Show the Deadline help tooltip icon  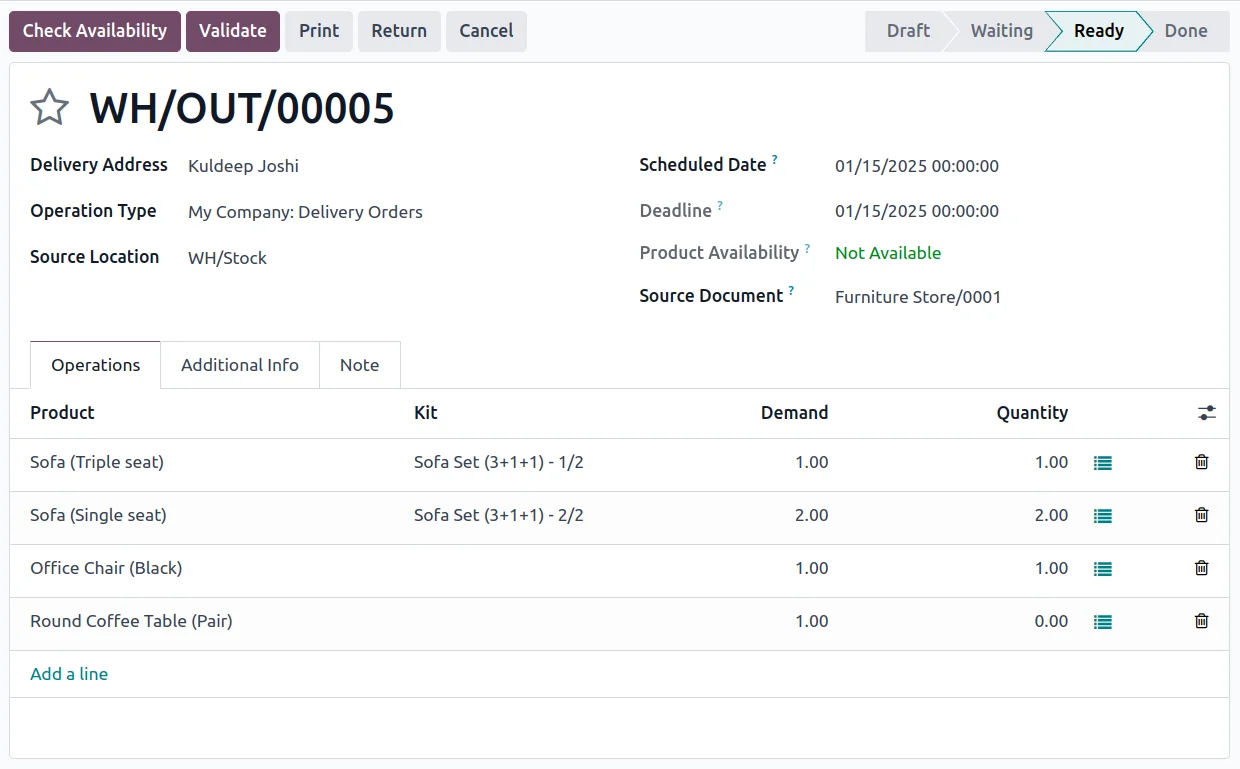[720, 206]
